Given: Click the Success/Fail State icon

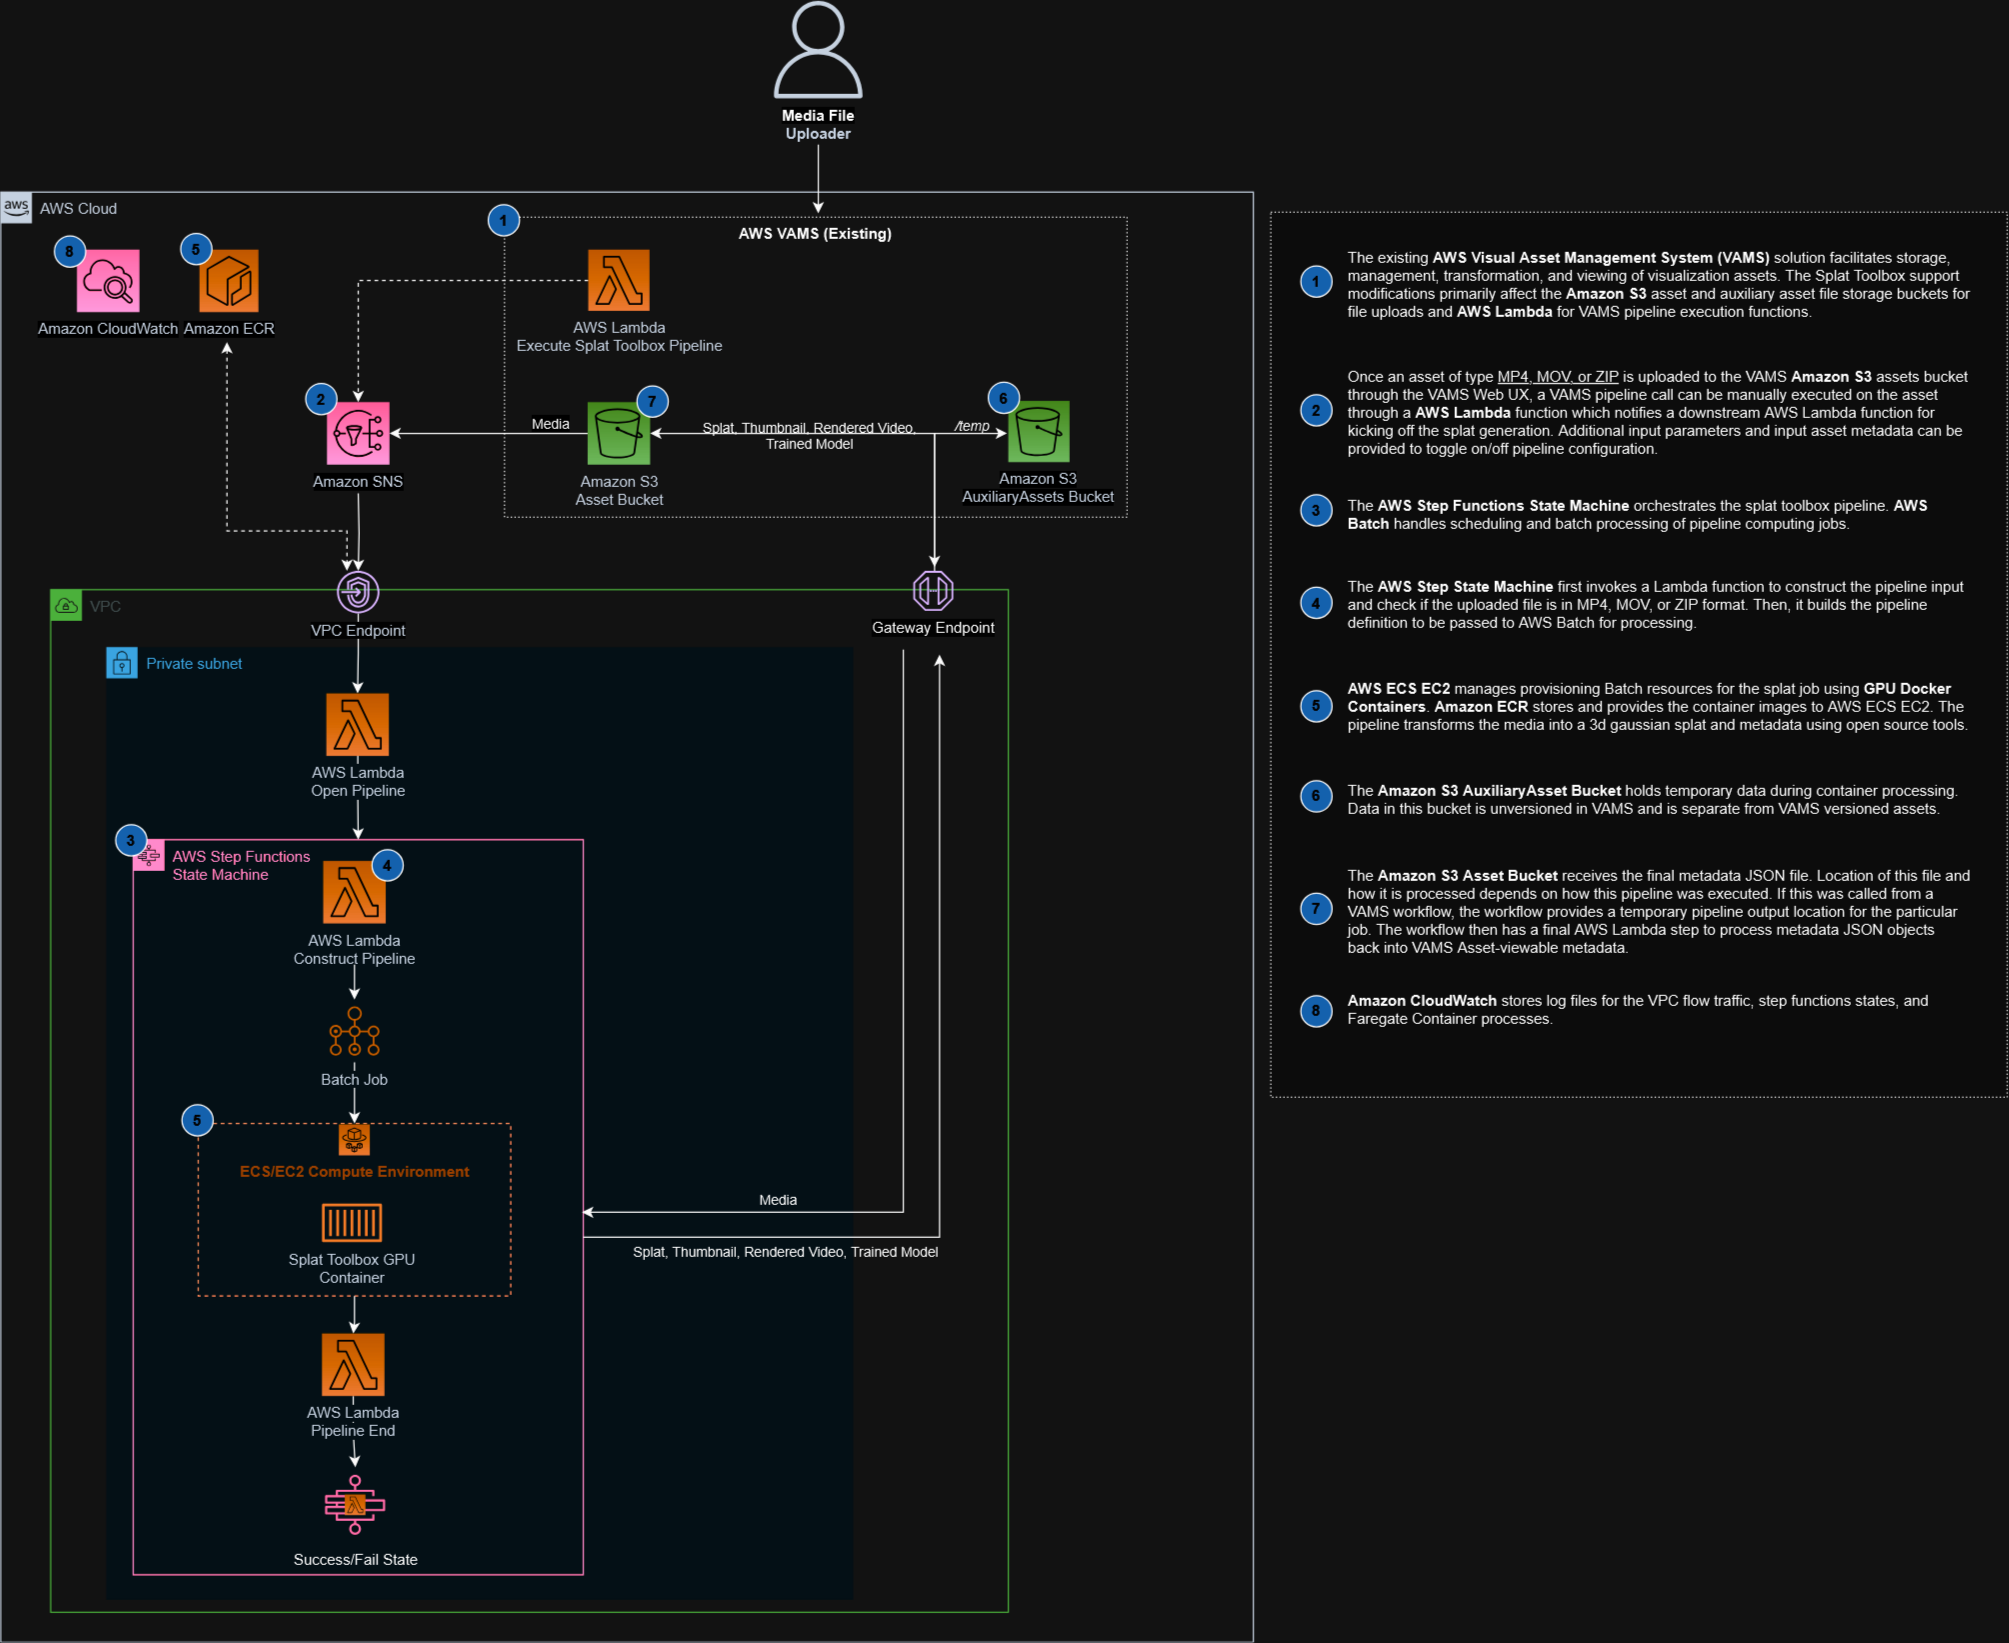Looking at the screenshot, I should [x=354, y=1505].
